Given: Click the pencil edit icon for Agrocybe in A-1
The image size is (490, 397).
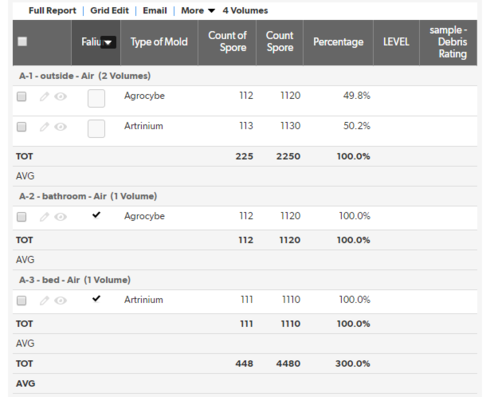Looking at the screenshot, I should 44,97.
